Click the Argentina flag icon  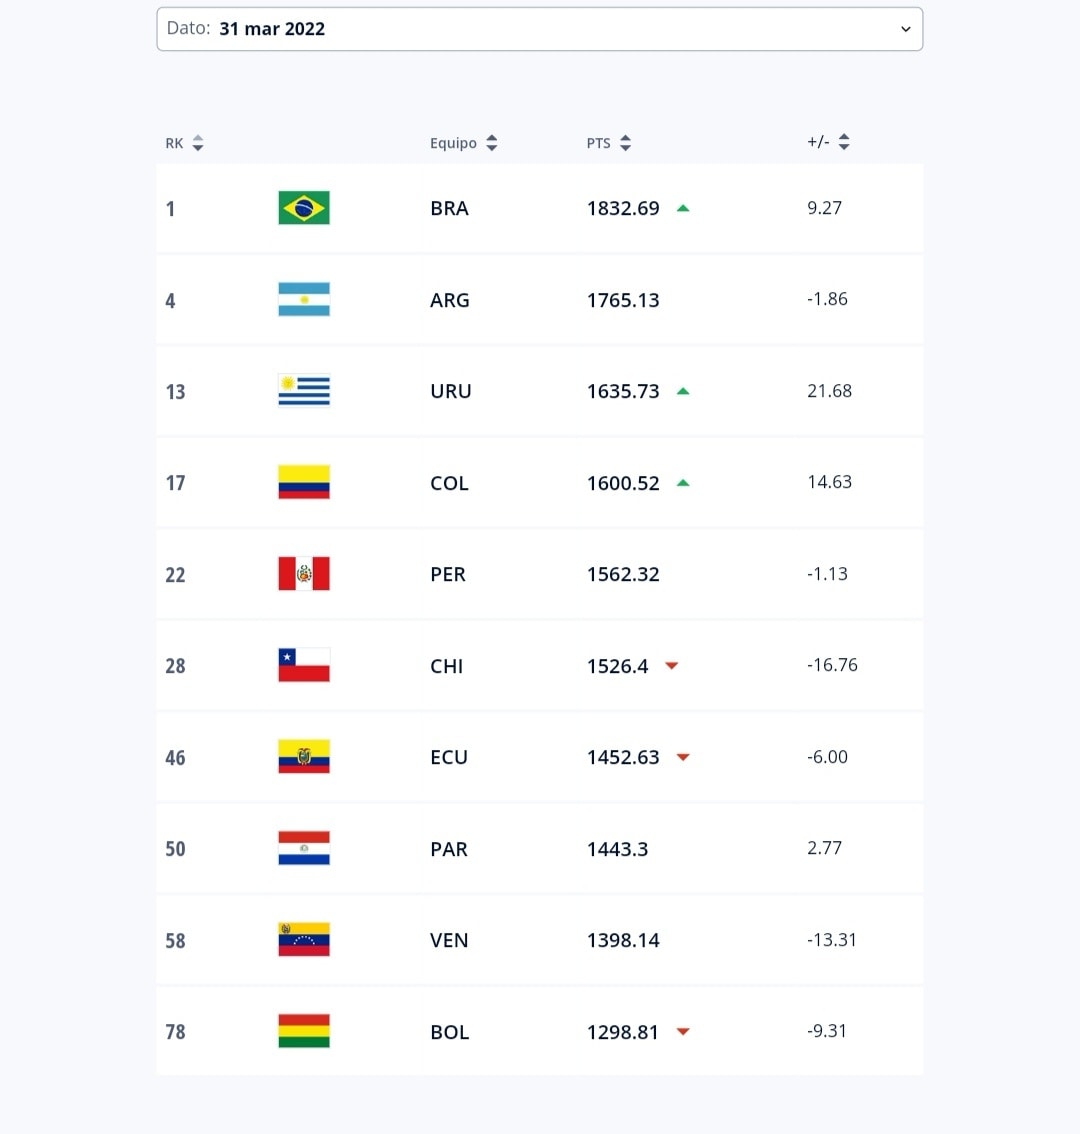tap(304, 300)
